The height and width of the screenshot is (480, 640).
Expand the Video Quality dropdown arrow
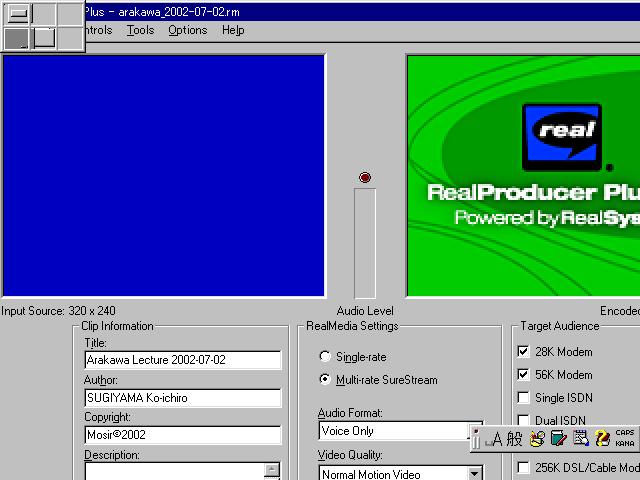tap(474, 473)
